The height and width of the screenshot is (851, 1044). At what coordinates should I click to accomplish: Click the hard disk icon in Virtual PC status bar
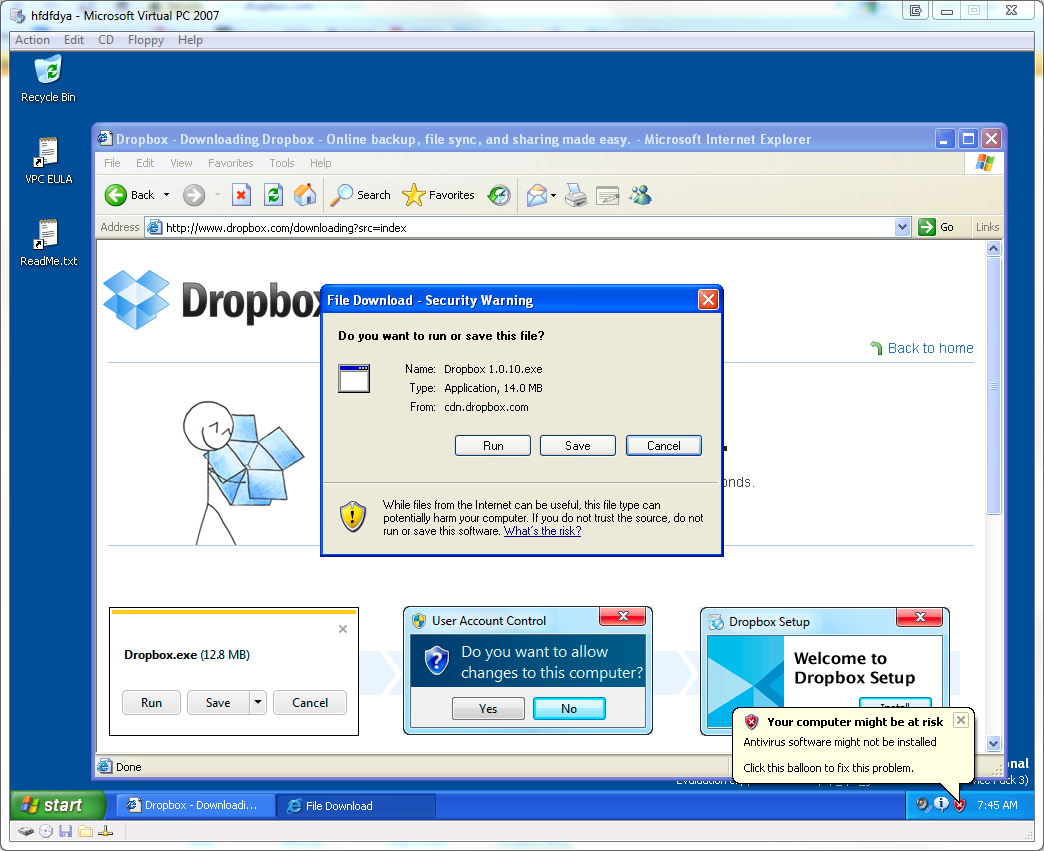tap(26, 831)
